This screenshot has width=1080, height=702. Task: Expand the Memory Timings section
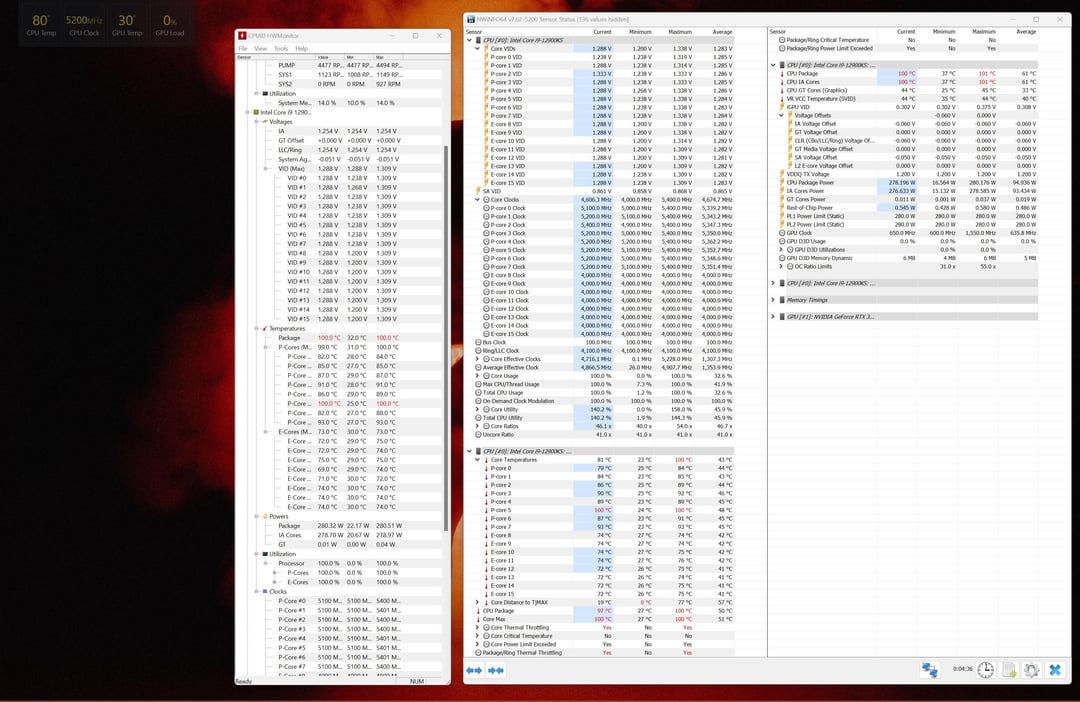(773, 300)
